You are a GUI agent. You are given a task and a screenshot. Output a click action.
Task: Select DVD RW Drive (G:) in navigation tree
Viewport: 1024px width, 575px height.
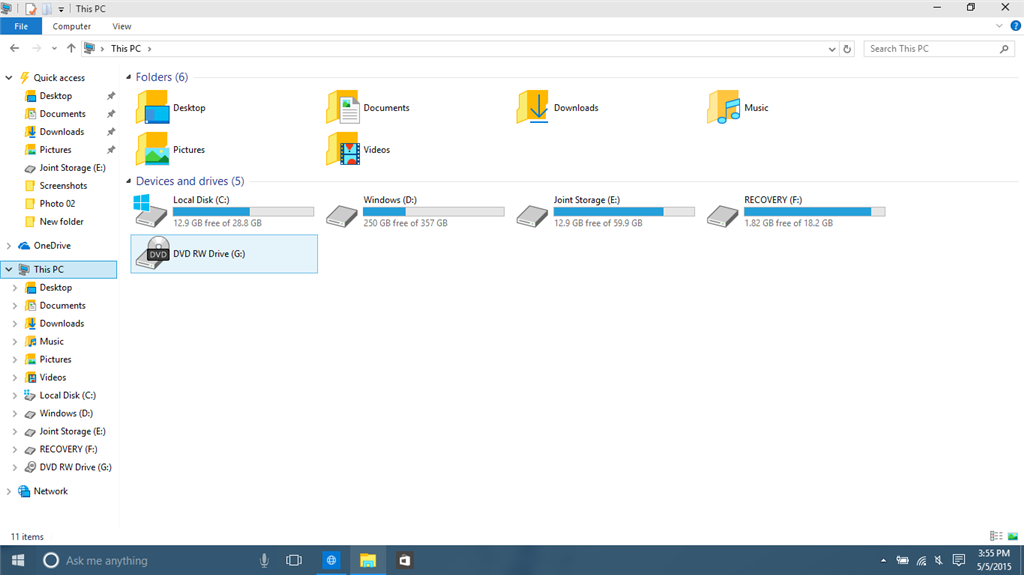tap(75, 467)
